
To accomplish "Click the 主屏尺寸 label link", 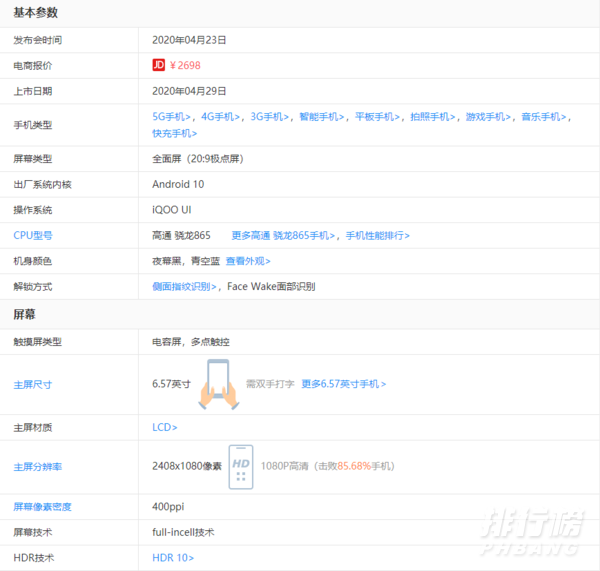I will coord(33,385).
